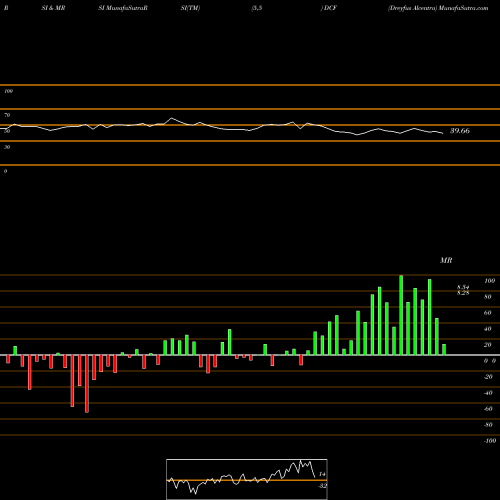Viewport: 500px width, 500px height.
Task: Click the MR right axis label -100
Action: [x=489, y=441]
